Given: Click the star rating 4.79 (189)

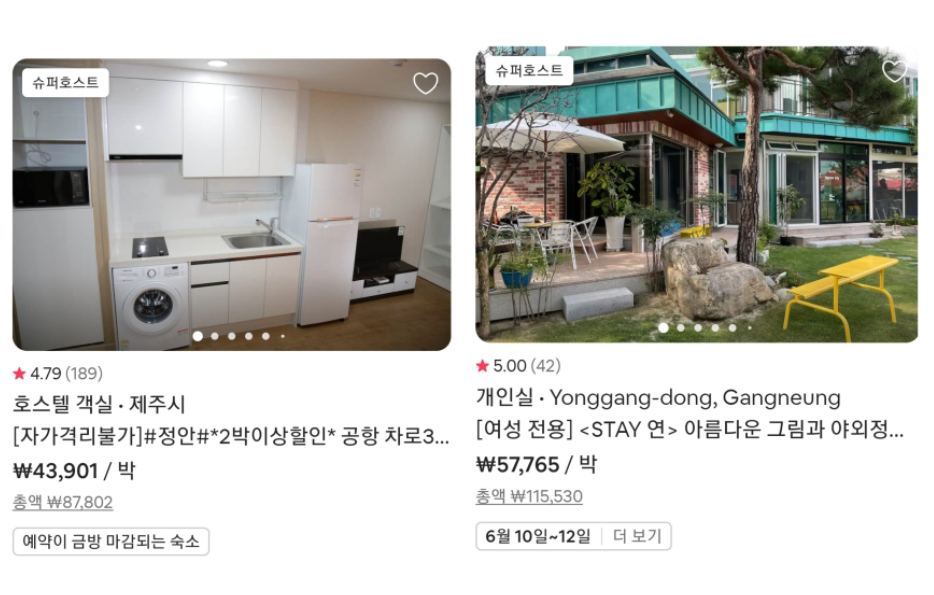Looking at the screenshot, I should click(x=58, y=373).
